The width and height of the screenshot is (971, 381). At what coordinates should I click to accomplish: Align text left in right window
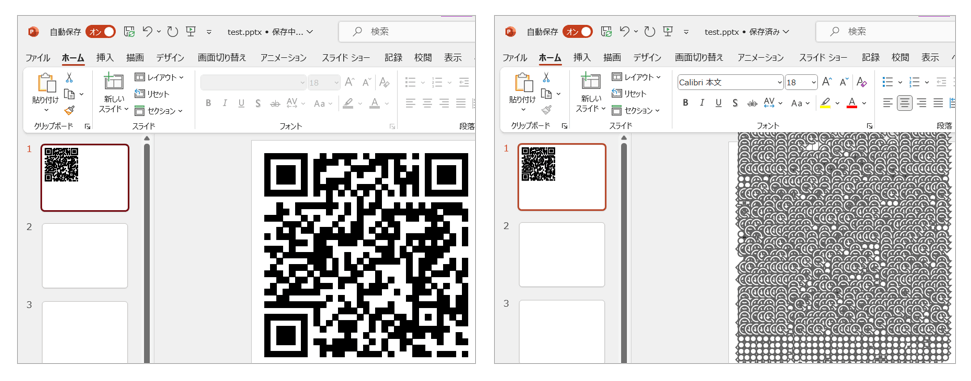pos(888,103)
